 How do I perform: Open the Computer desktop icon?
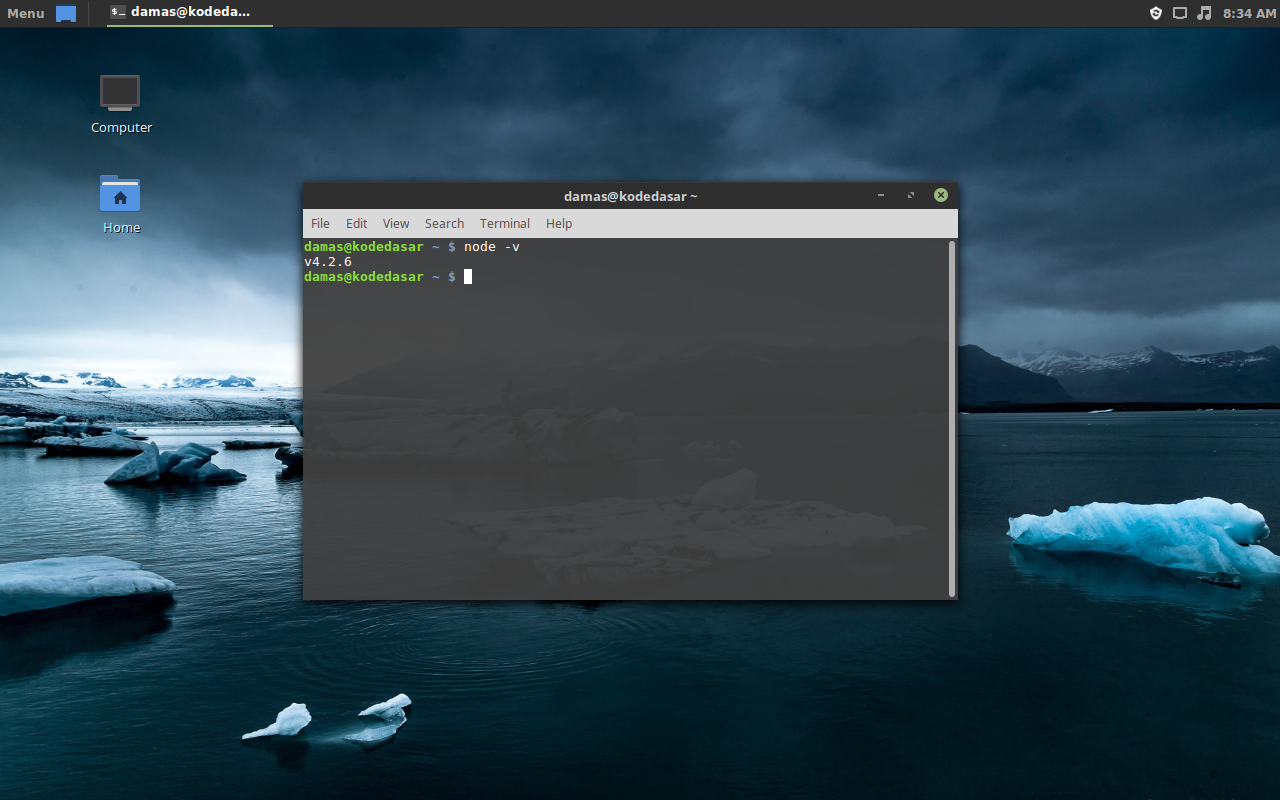[121, 104]
